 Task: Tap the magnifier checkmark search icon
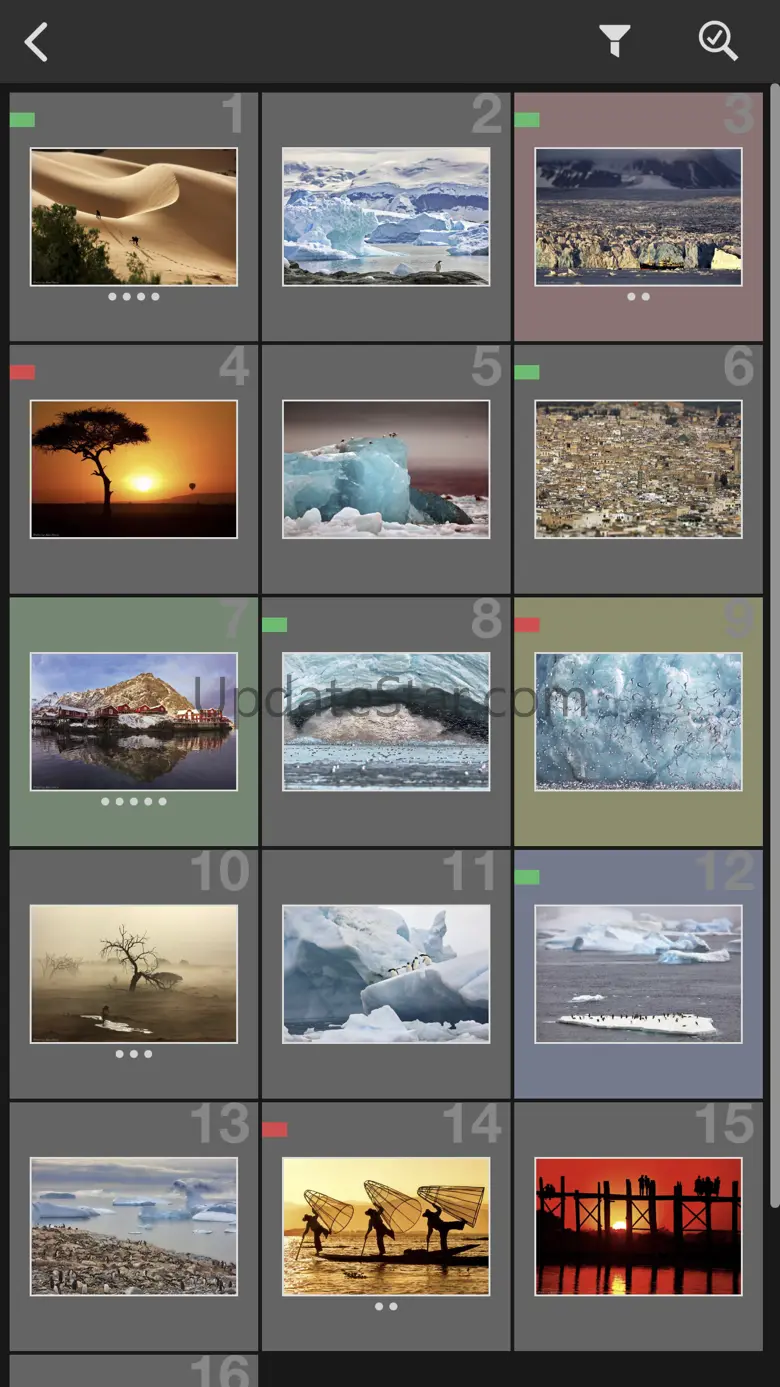717,41
